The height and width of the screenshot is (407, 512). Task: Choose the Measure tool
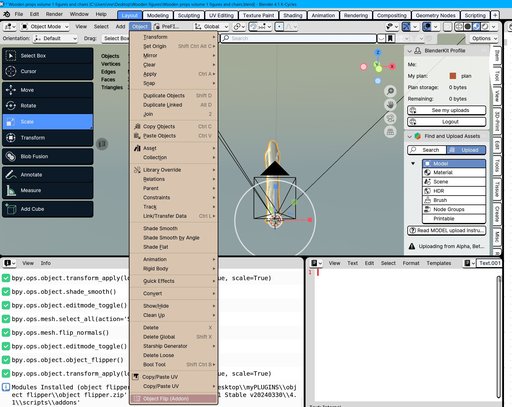click(47, 190)
